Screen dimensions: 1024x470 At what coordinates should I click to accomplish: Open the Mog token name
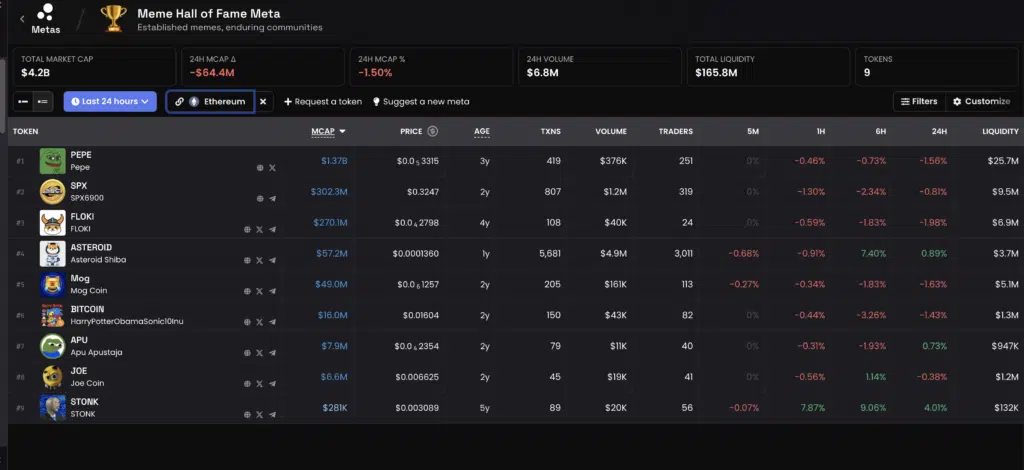[80, 278]
